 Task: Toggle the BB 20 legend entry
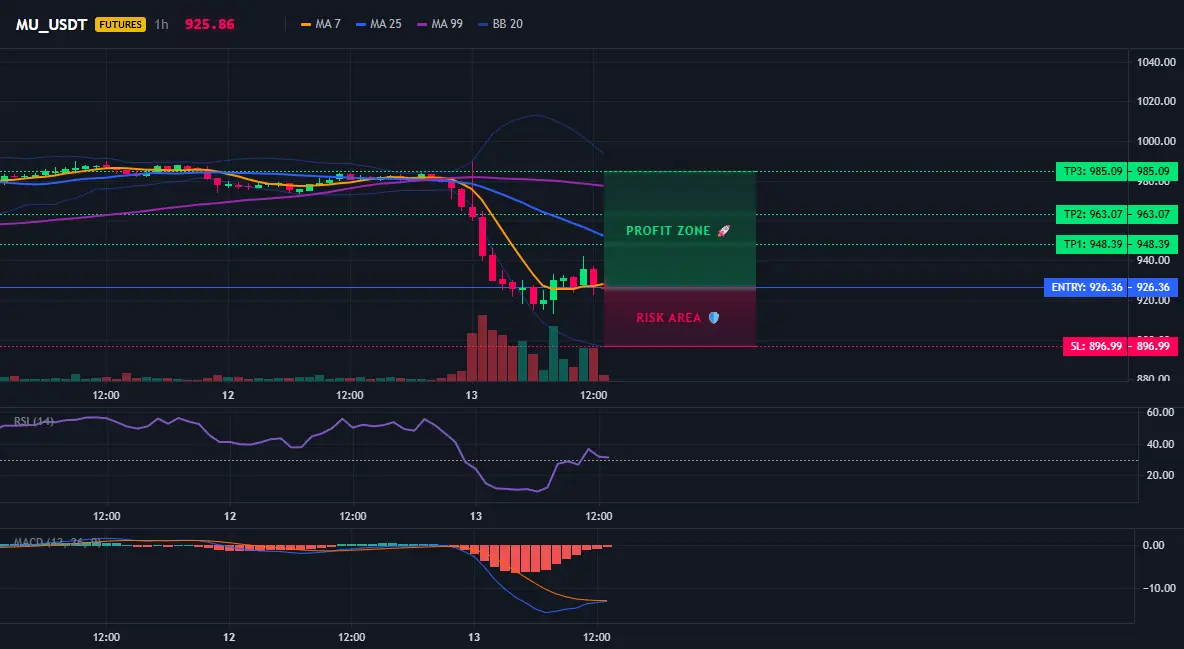[x=500, y=24]
